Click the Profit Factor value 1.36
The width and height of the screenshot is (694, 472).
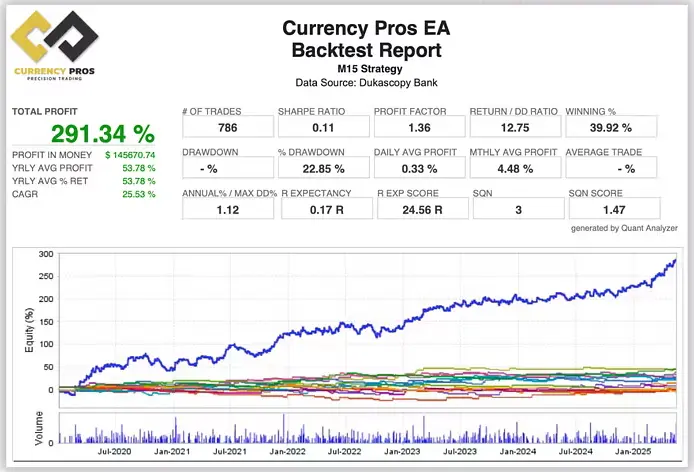(x=419, y=127)
